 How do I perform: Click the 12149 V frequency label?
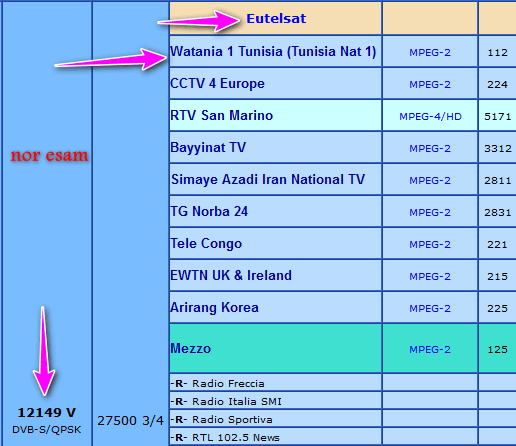(x=47, y=413)
